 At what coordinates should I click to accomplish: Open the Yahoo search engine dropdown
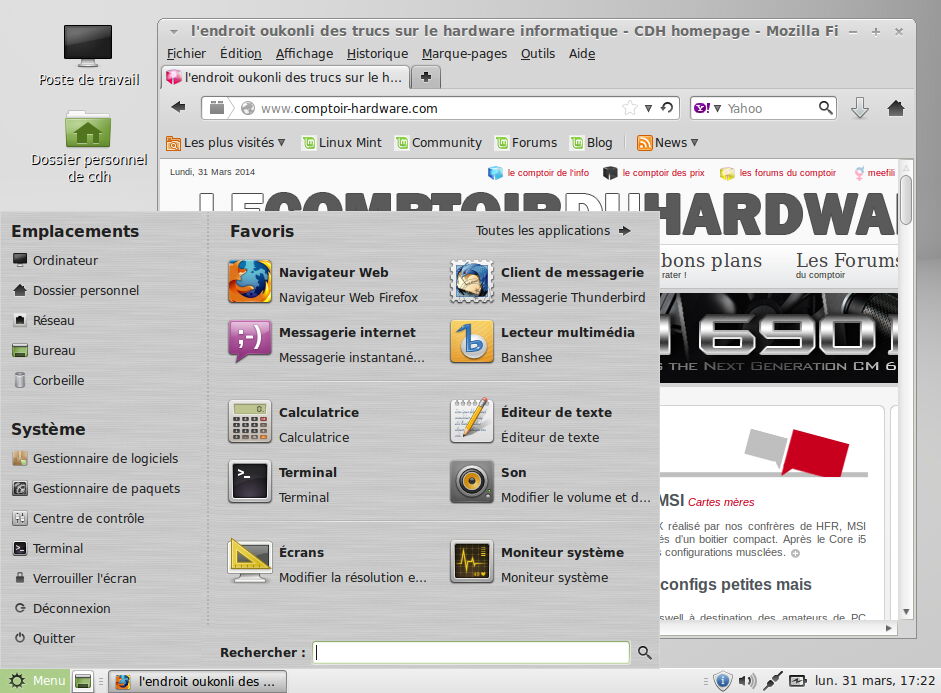click(709, 107)
